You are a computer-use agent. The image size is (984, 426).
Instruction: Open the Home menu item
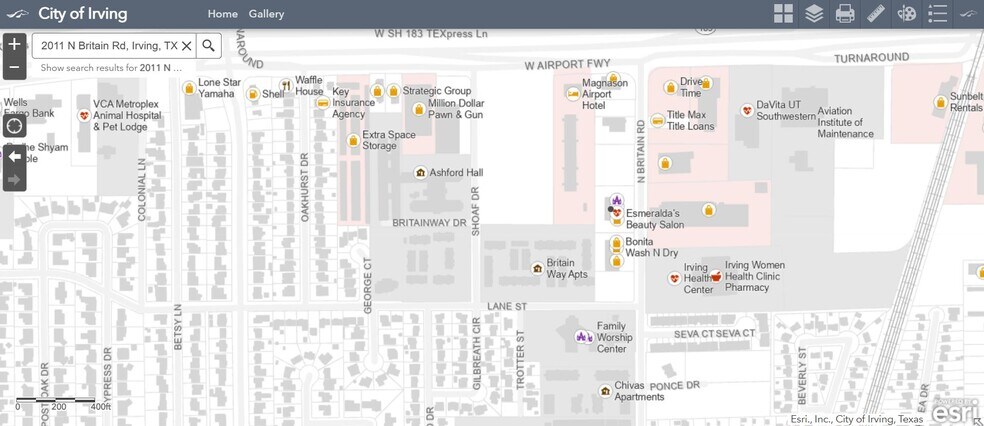(222, 14)
